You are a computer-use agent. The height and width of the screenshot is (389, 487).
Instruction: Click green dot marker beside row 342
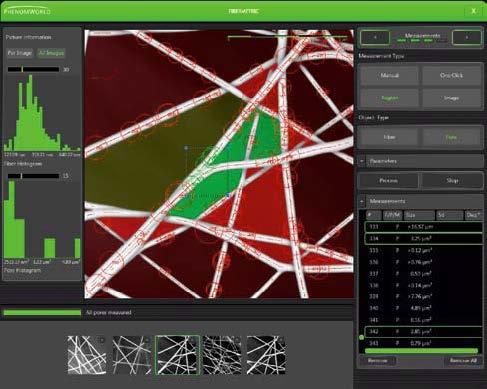click(x=361, y=337)
